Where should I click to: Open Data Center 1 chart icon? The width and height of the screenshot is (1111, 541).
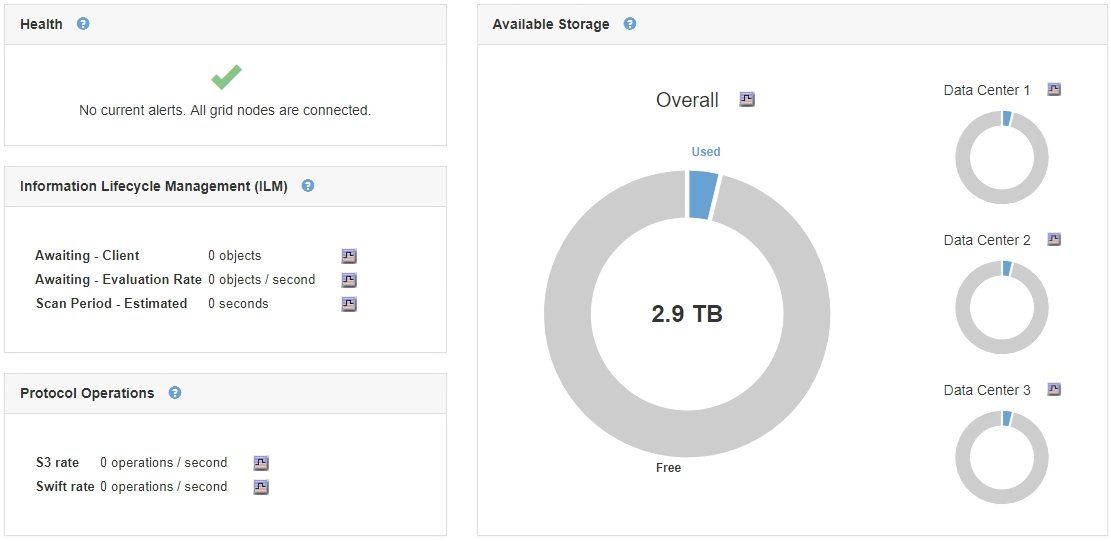(1054, 90)
